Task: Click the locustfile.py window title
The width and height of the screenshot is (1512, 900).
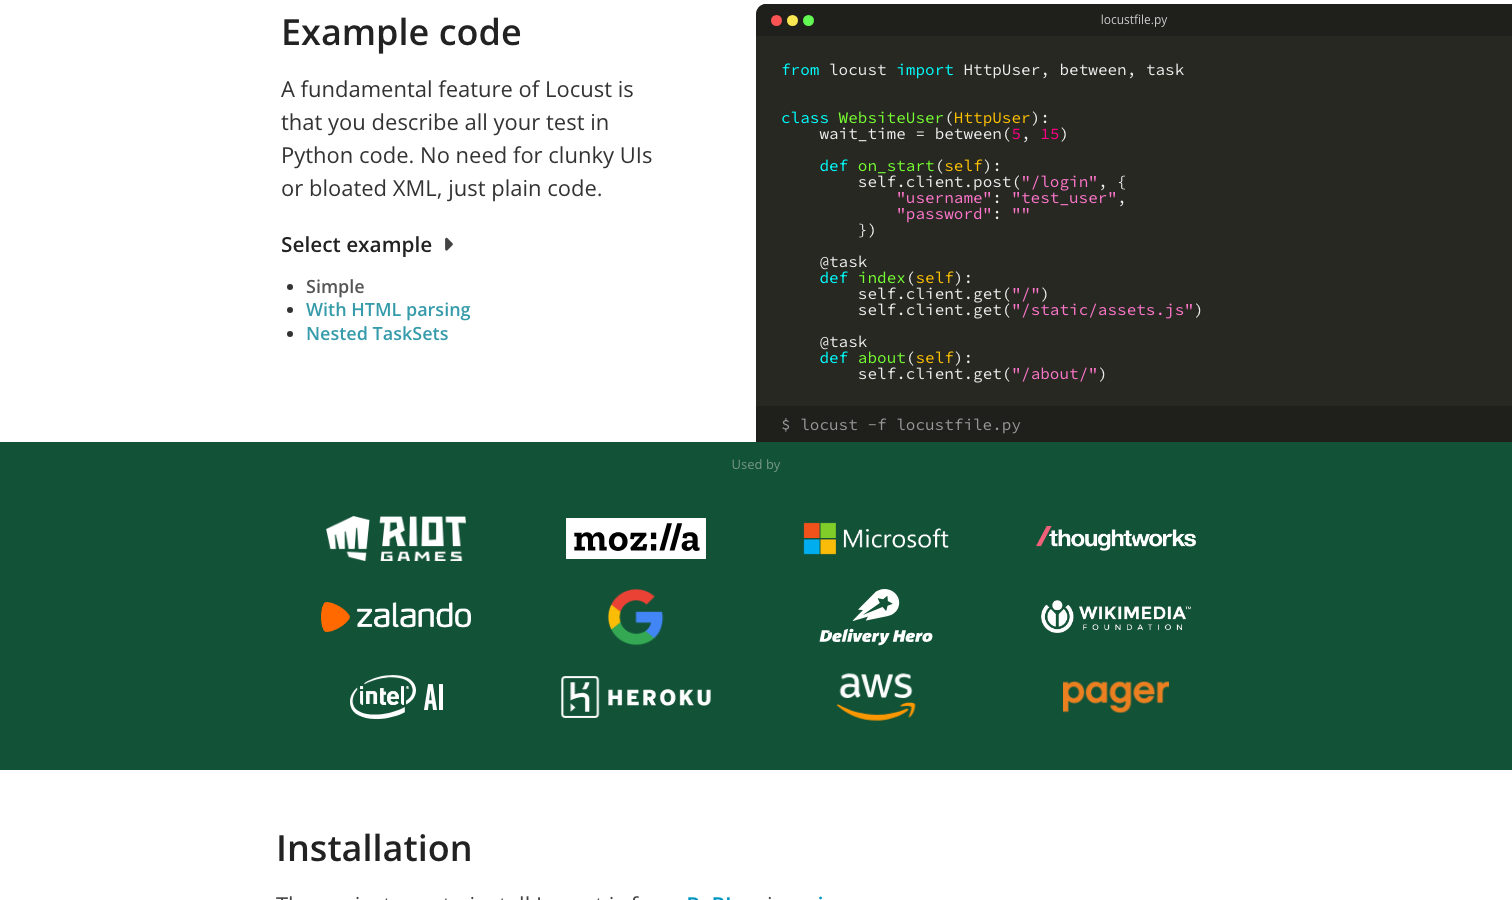Action: pyautogui.click(x=1134, y=20)
